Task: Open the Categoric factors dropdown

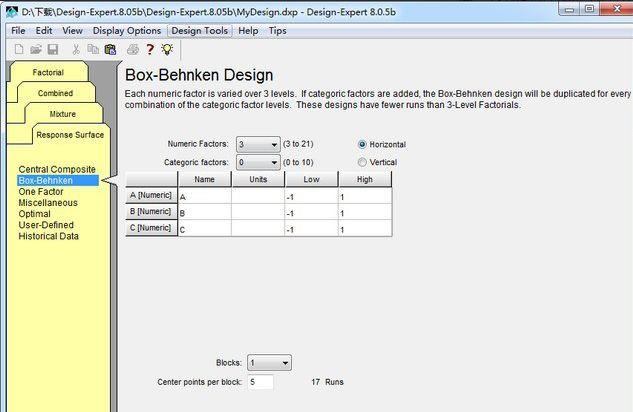Action: point(258,163)
